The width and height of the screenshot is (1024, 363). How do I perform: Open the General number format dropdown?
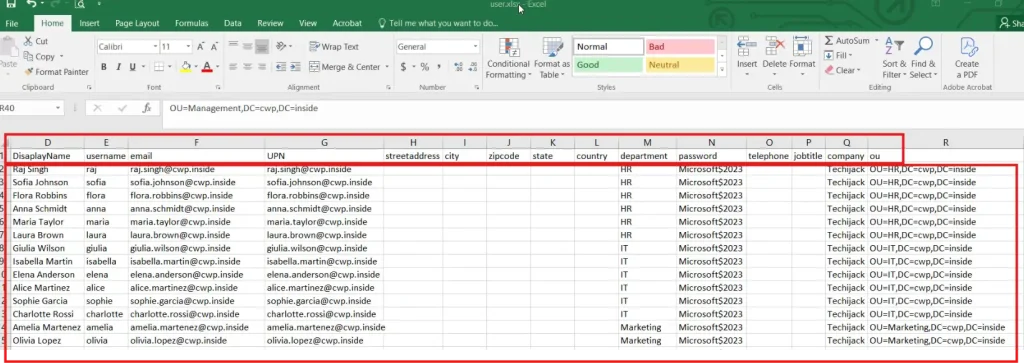tap(475, 47)
